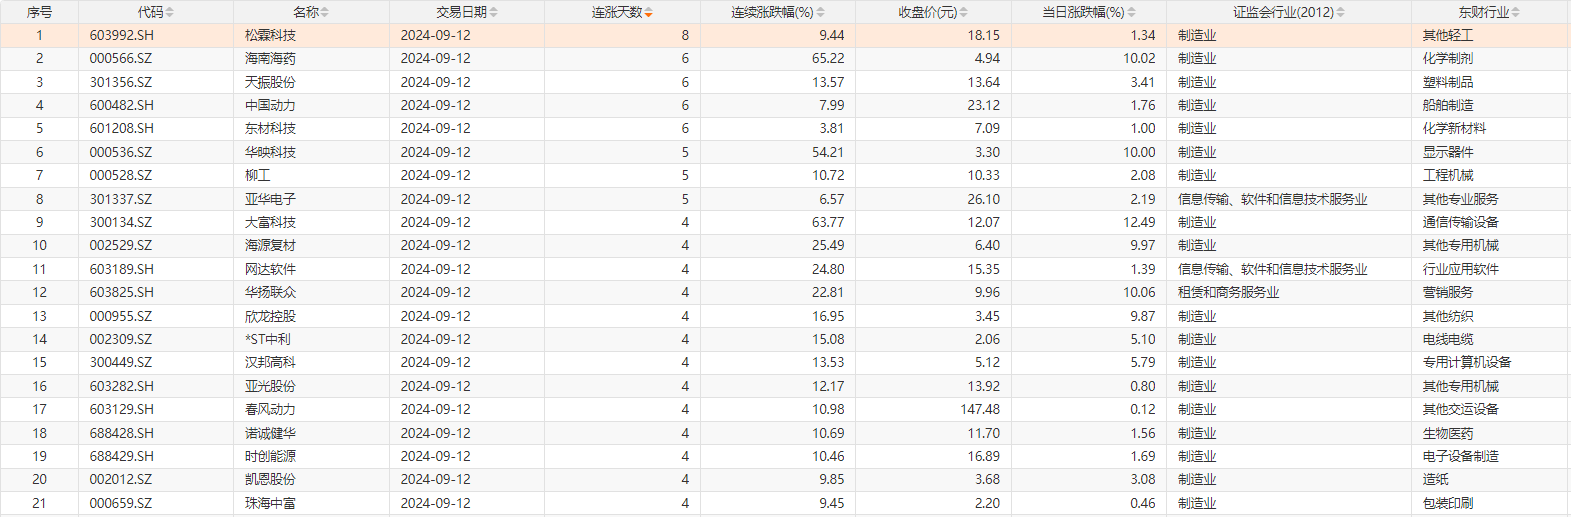Open stock name 松霖科技
Image resolution: width=1571 pixels, height=517 pixels.
pos(270,35)
